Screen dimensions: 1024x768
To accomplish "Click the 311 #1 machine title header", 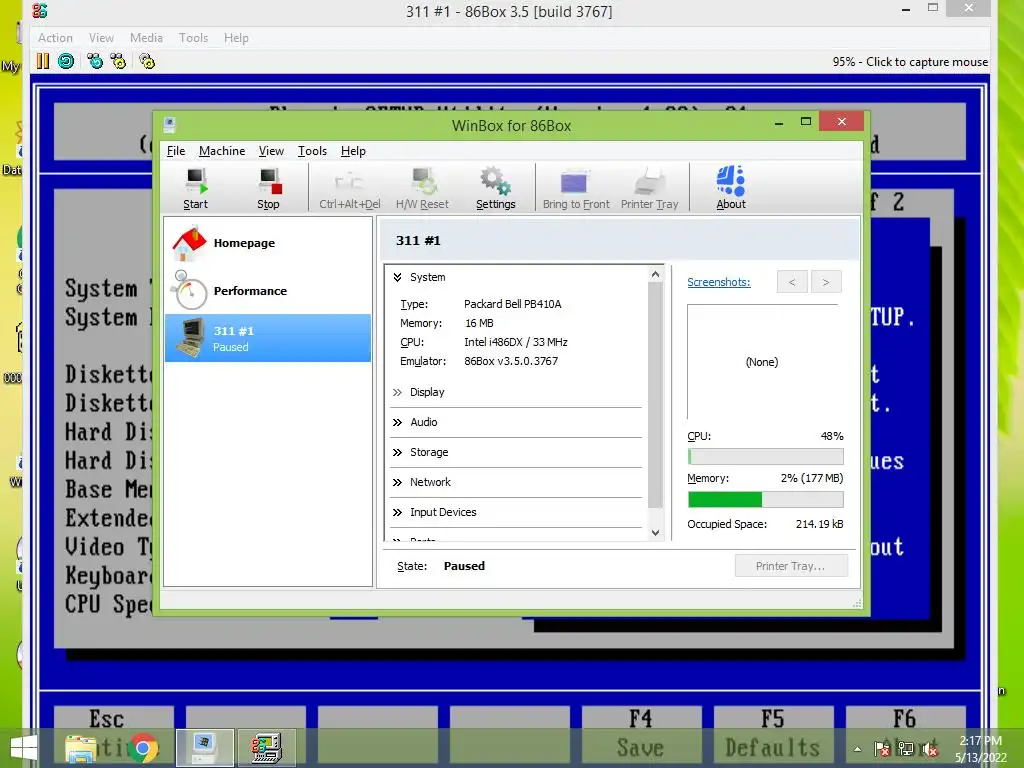I will point(418,241).
